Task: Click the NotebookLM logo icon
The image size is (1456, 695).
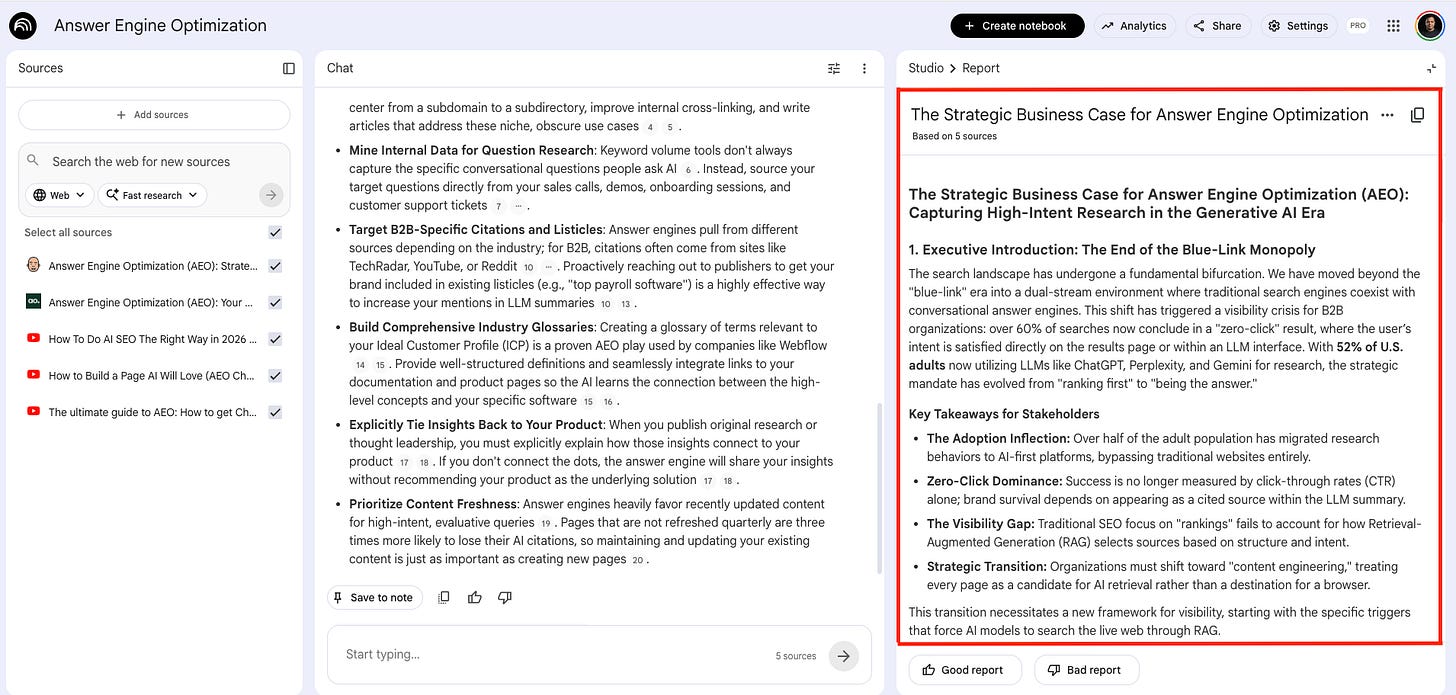Action: pyautogui.click(x=23, y=25)
